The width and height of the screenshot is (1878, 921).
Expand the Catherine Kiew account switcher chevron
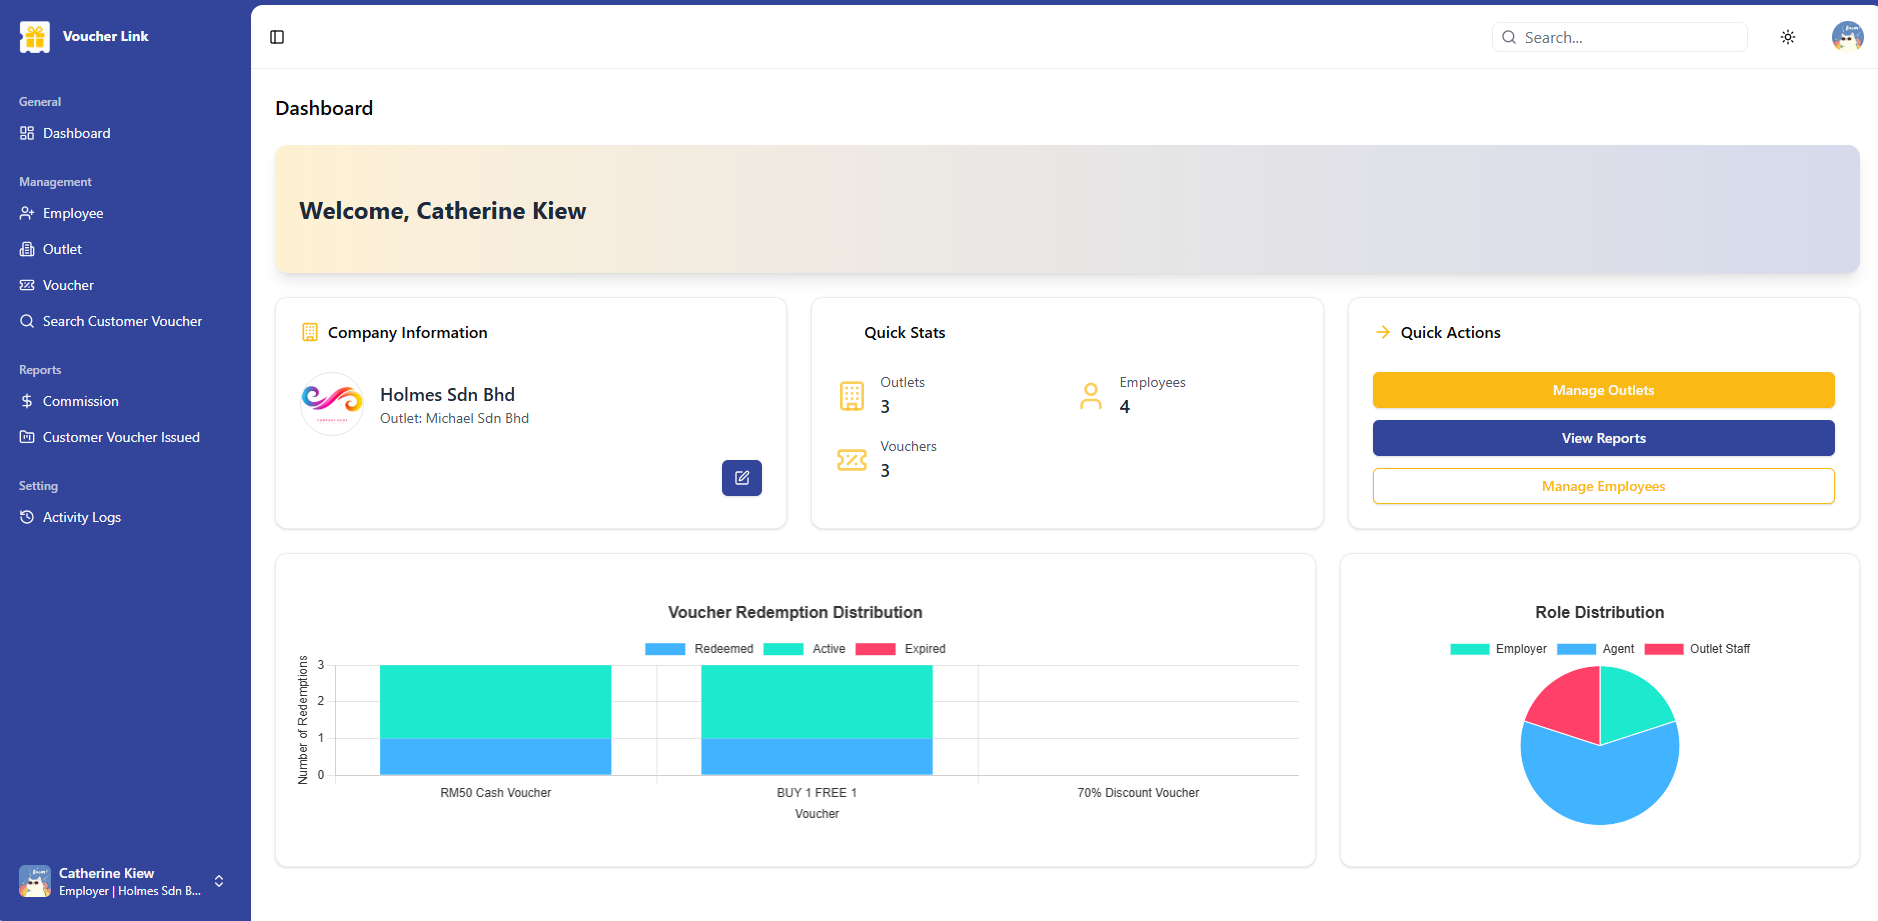click(x=219, y=881)
